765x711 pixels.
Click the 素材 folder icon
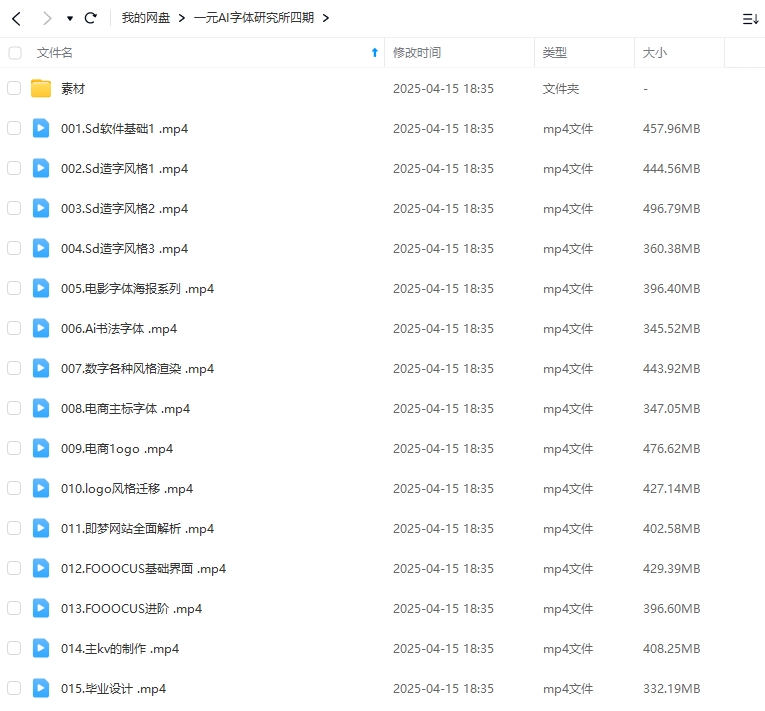41,89
